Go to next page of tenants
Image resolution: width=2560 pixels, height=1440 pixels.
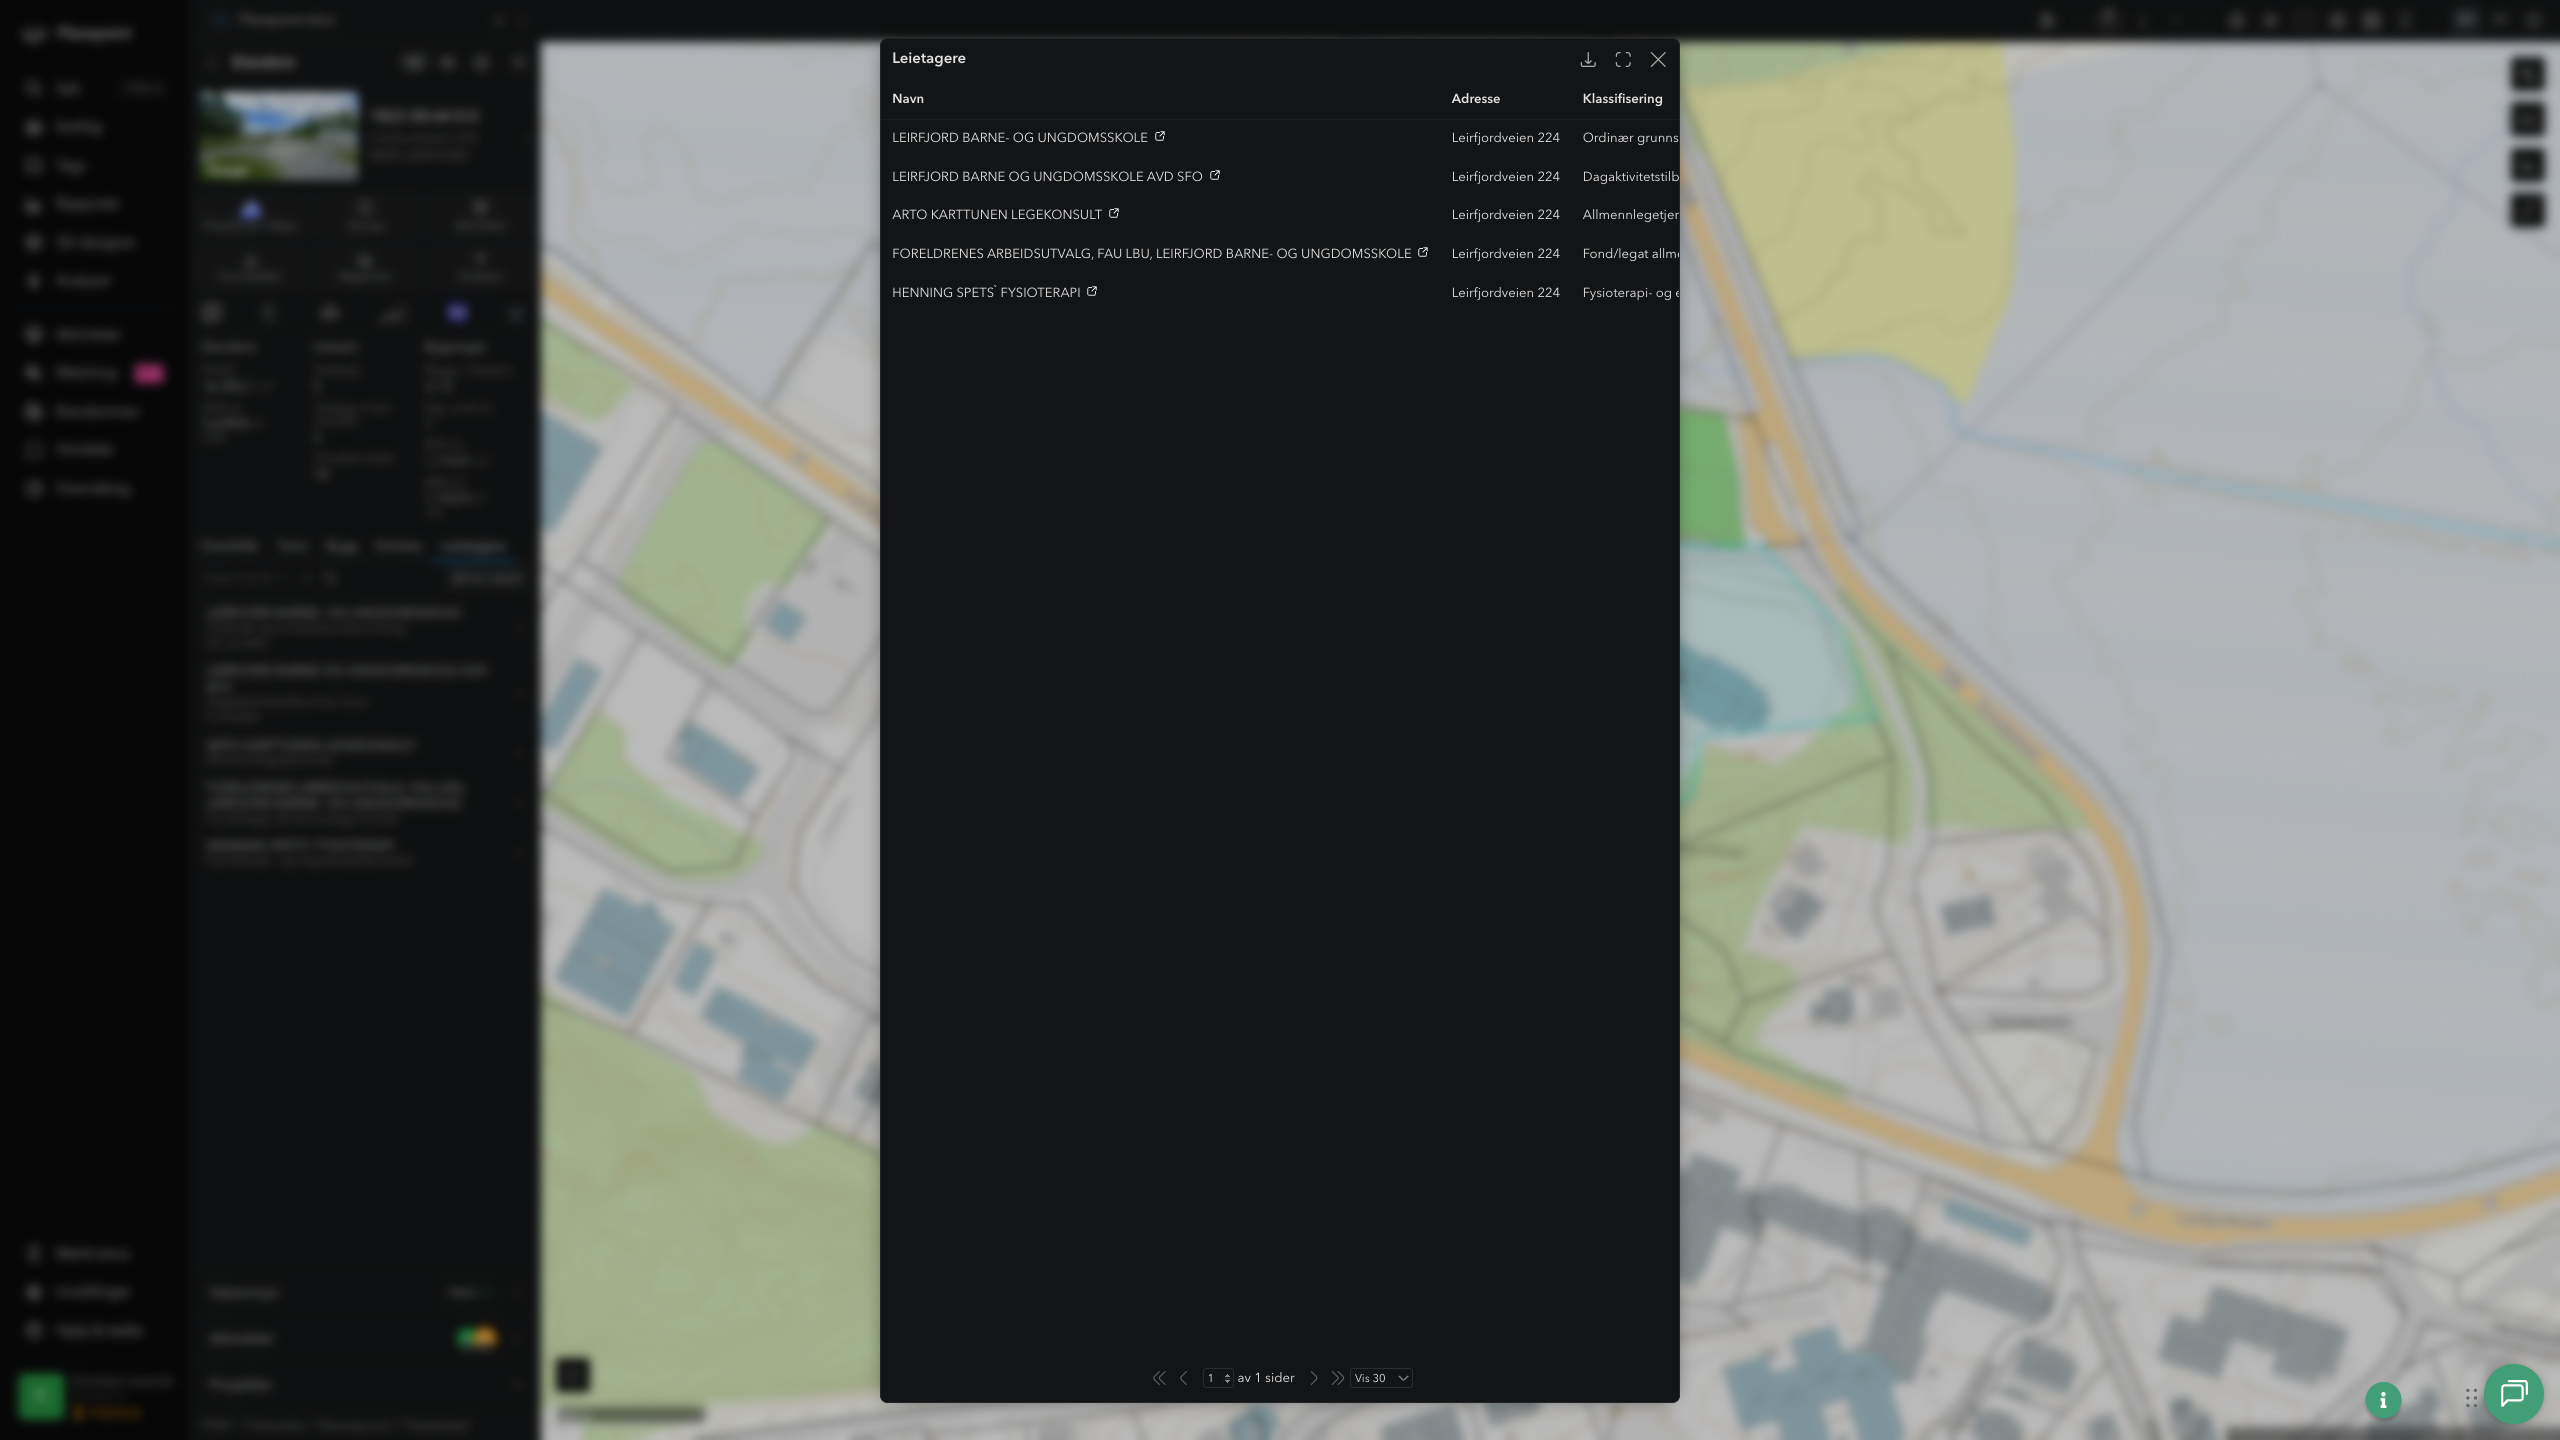1314,1378
